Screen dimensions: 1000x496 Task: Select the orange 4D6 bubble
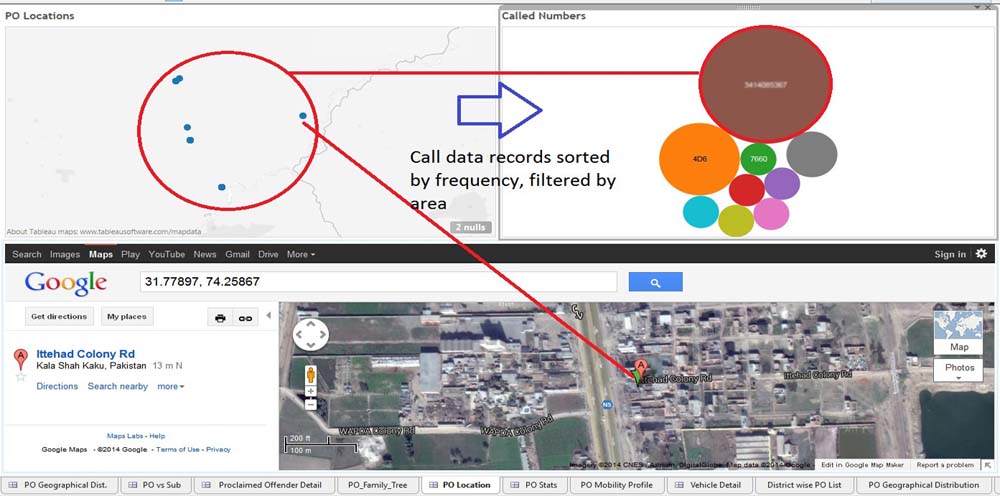click(x=698, y=159)
